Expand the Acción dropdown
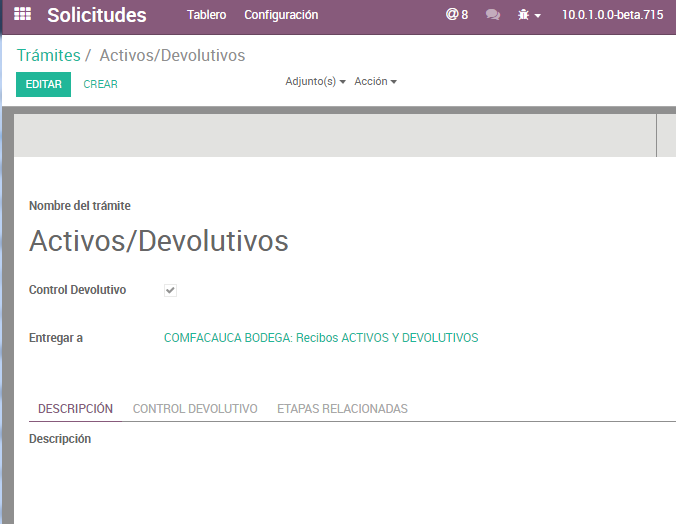Screen dimensions: 676x524 [x=375, y=81]
